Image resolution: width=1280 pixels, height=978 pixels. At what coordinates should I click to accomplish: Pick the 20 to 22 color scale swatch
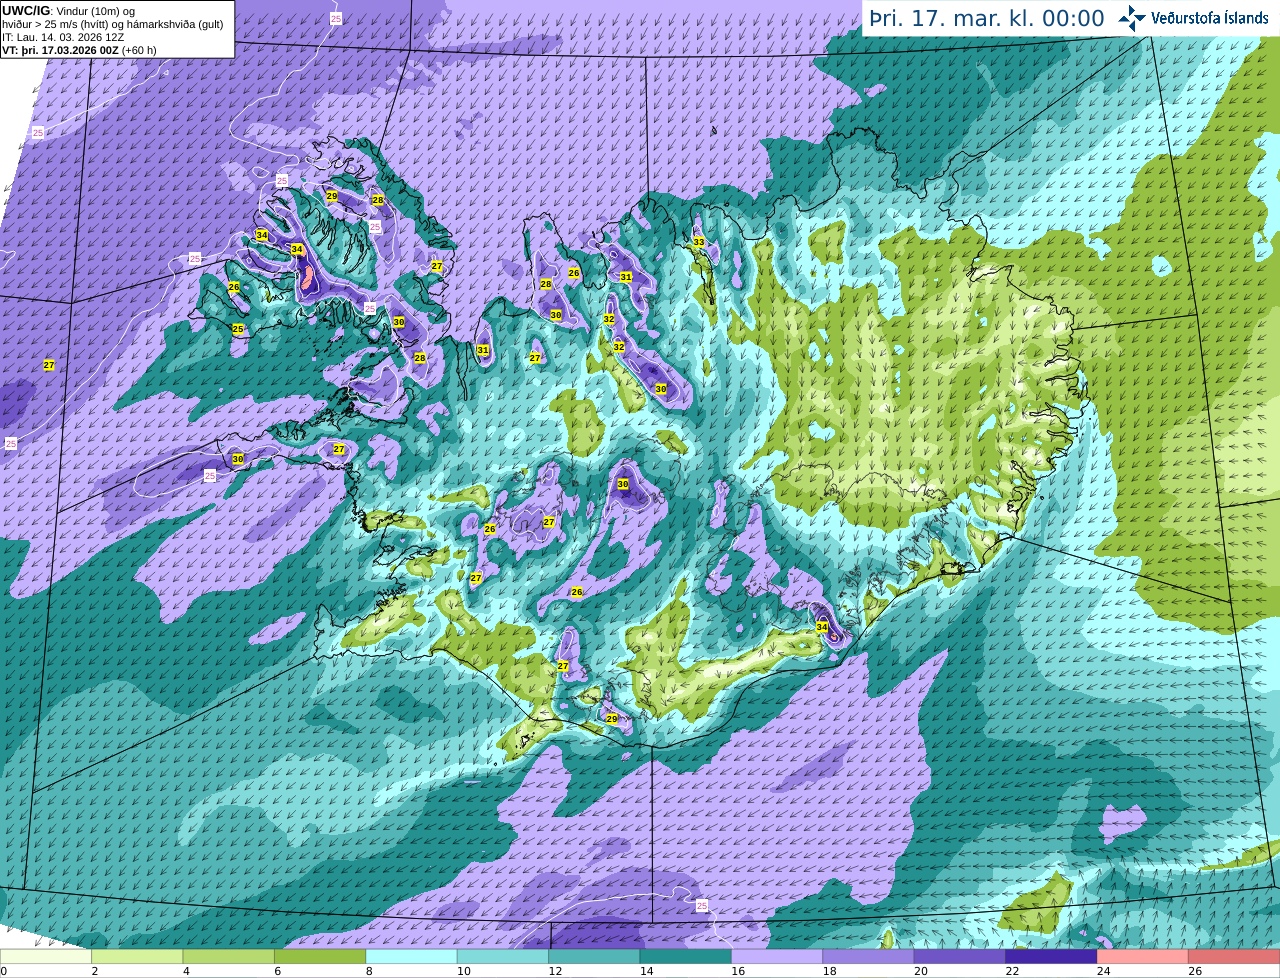(959, 957)
